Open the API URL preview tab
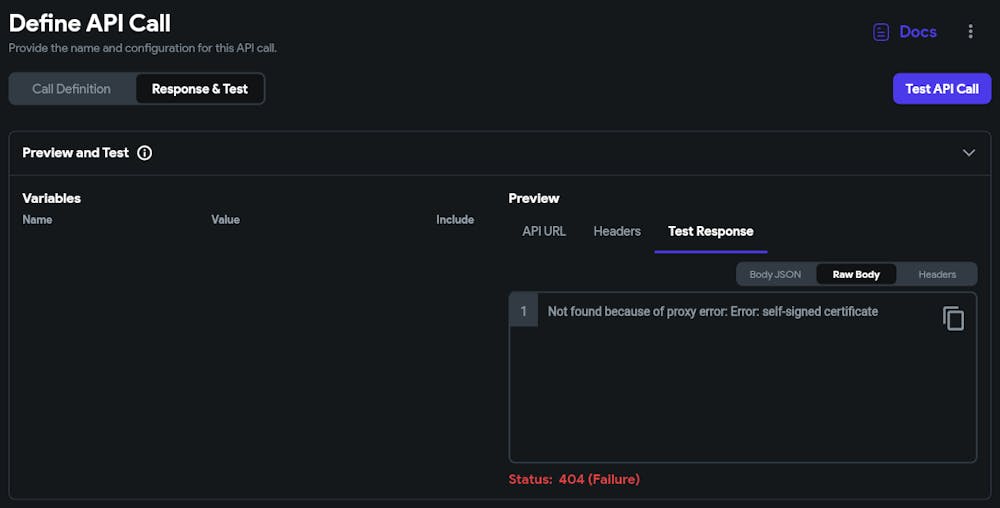 click(544, 231)
